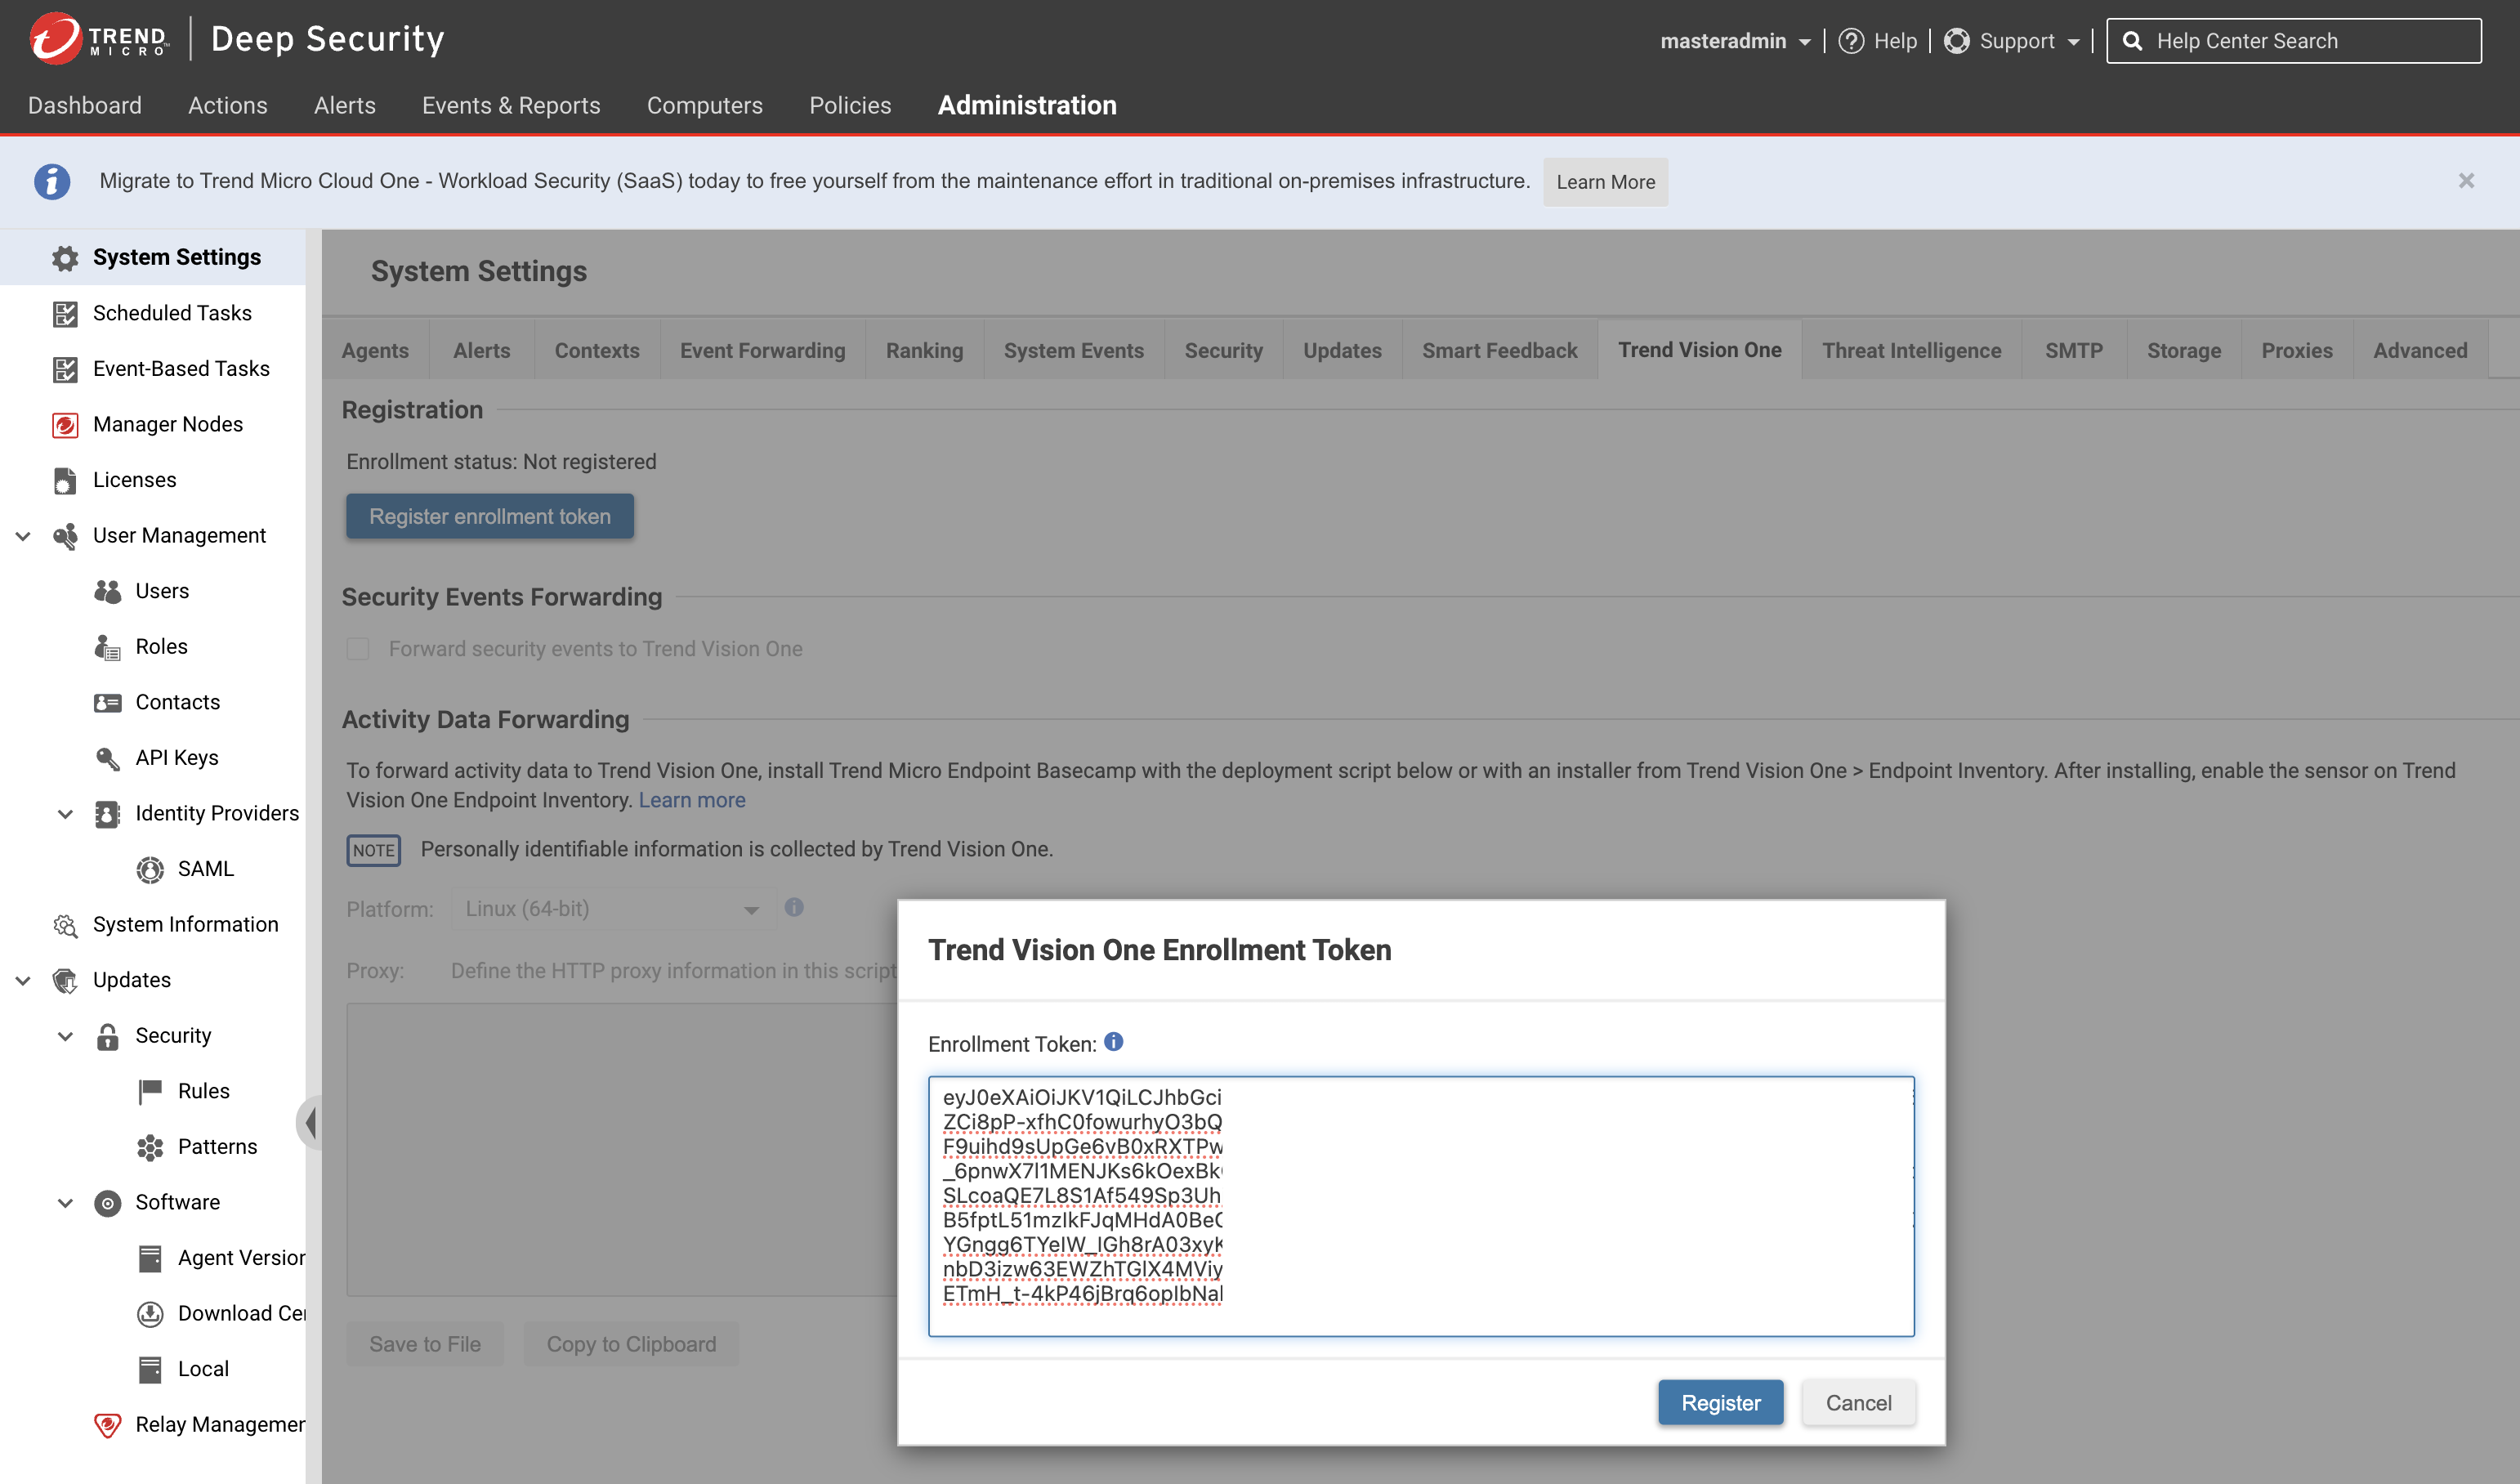Click the Help question mark icon
The width and height of the screenshot is (2520, 1484).
click(x=1851, y=41)
